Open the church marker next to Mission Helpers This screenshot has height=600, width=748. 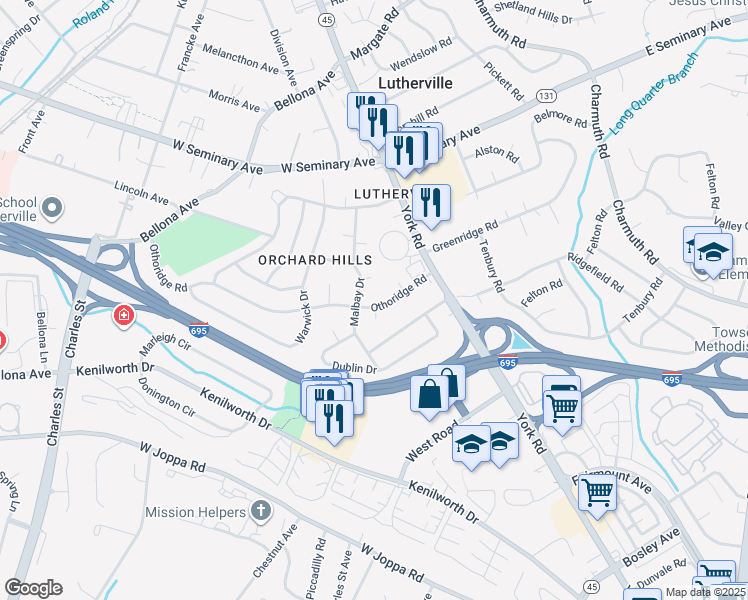tap(261, 512)
